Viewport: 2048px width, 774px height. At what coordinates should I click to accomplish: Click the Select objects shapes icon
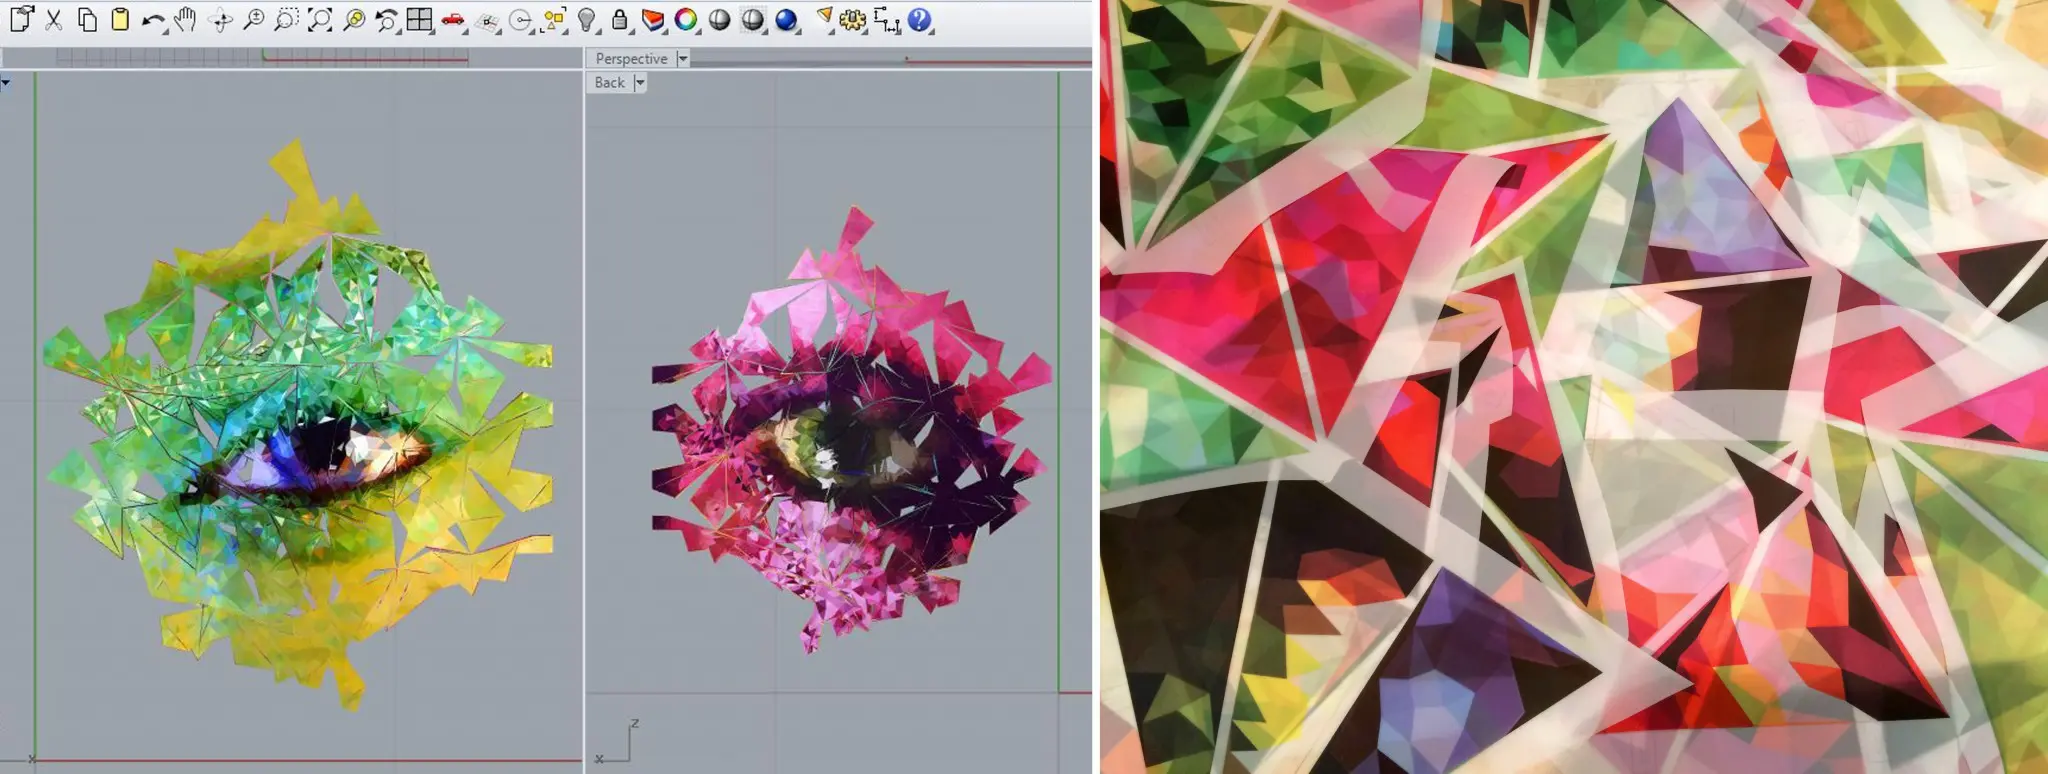pos(554,20)
